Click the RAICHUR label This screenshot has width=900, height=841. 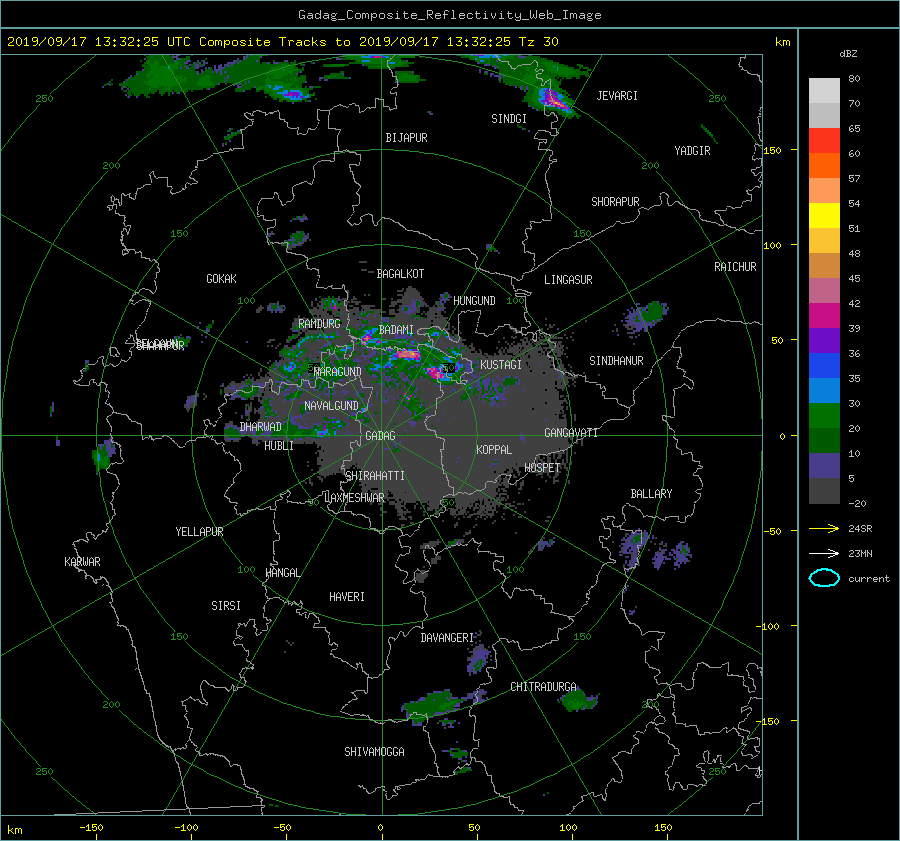[735, 267]
